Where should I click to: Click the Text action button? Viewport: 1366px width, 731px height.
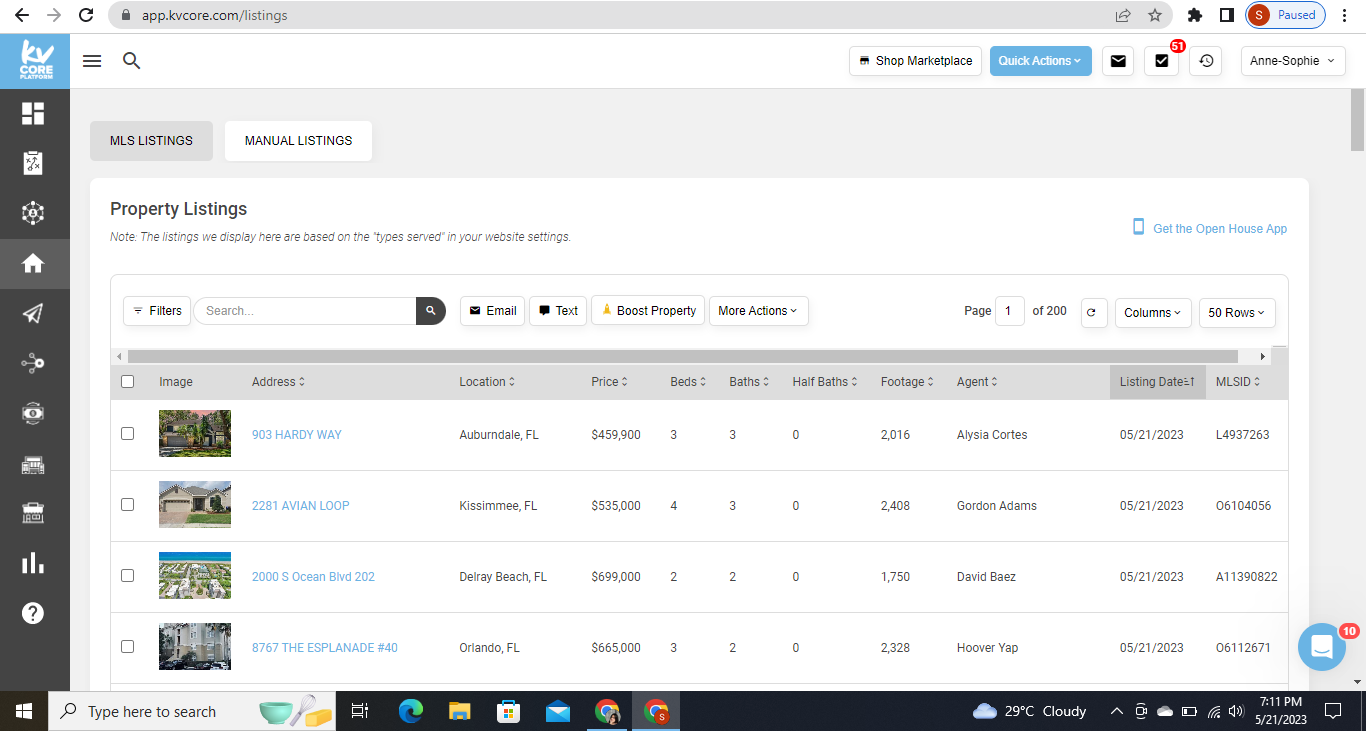coord(558,311)
